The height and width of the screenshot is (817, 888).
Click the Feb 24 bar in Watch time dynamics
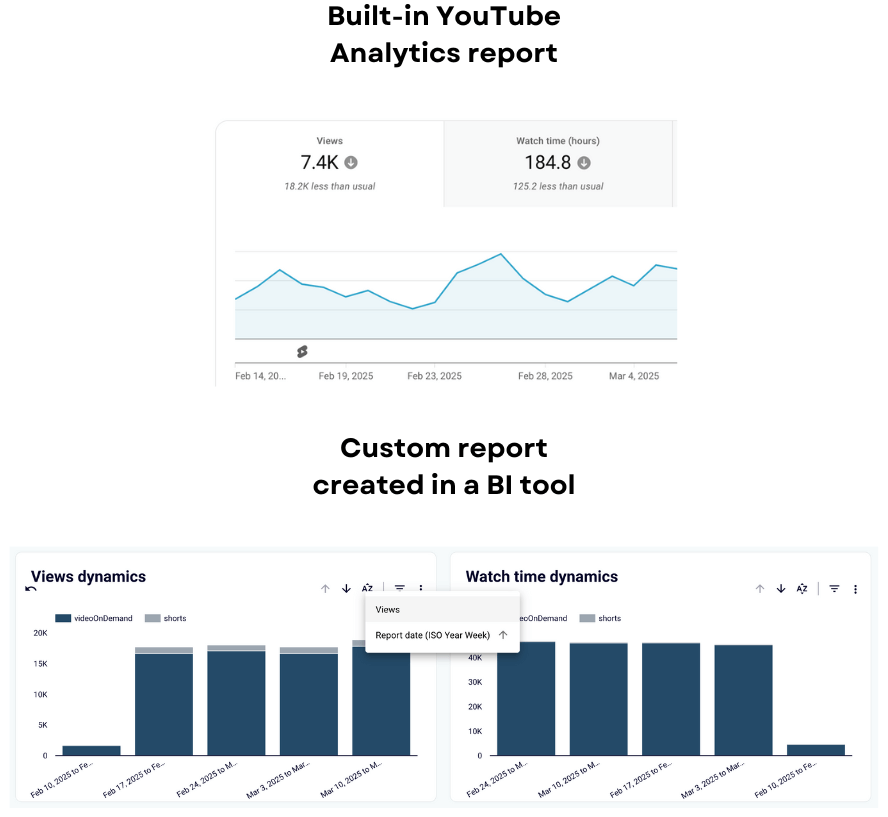pos(526,699)
